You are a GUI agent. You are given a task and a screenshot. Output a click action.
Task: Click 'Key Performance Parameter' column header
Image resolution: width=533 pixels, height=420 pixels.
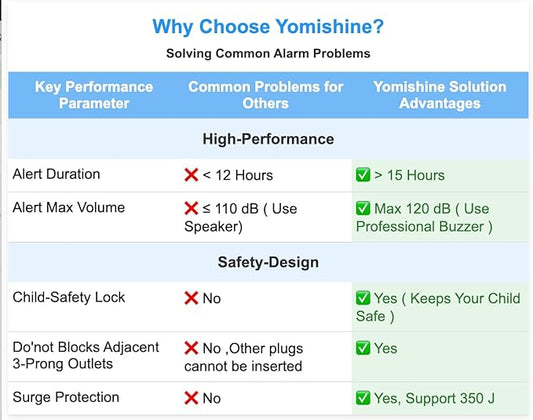tap(94, 95)
